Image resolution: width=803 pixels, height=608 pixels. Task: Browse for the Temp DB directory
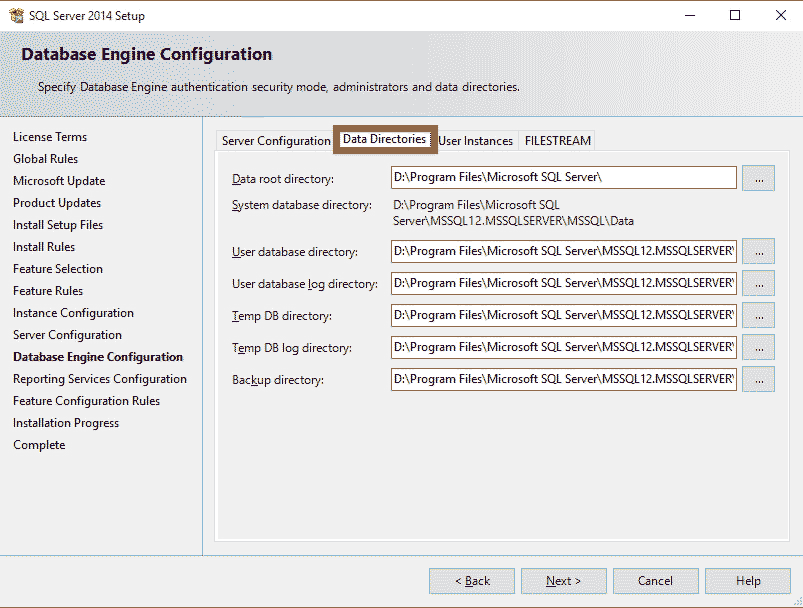coord(758,315)
